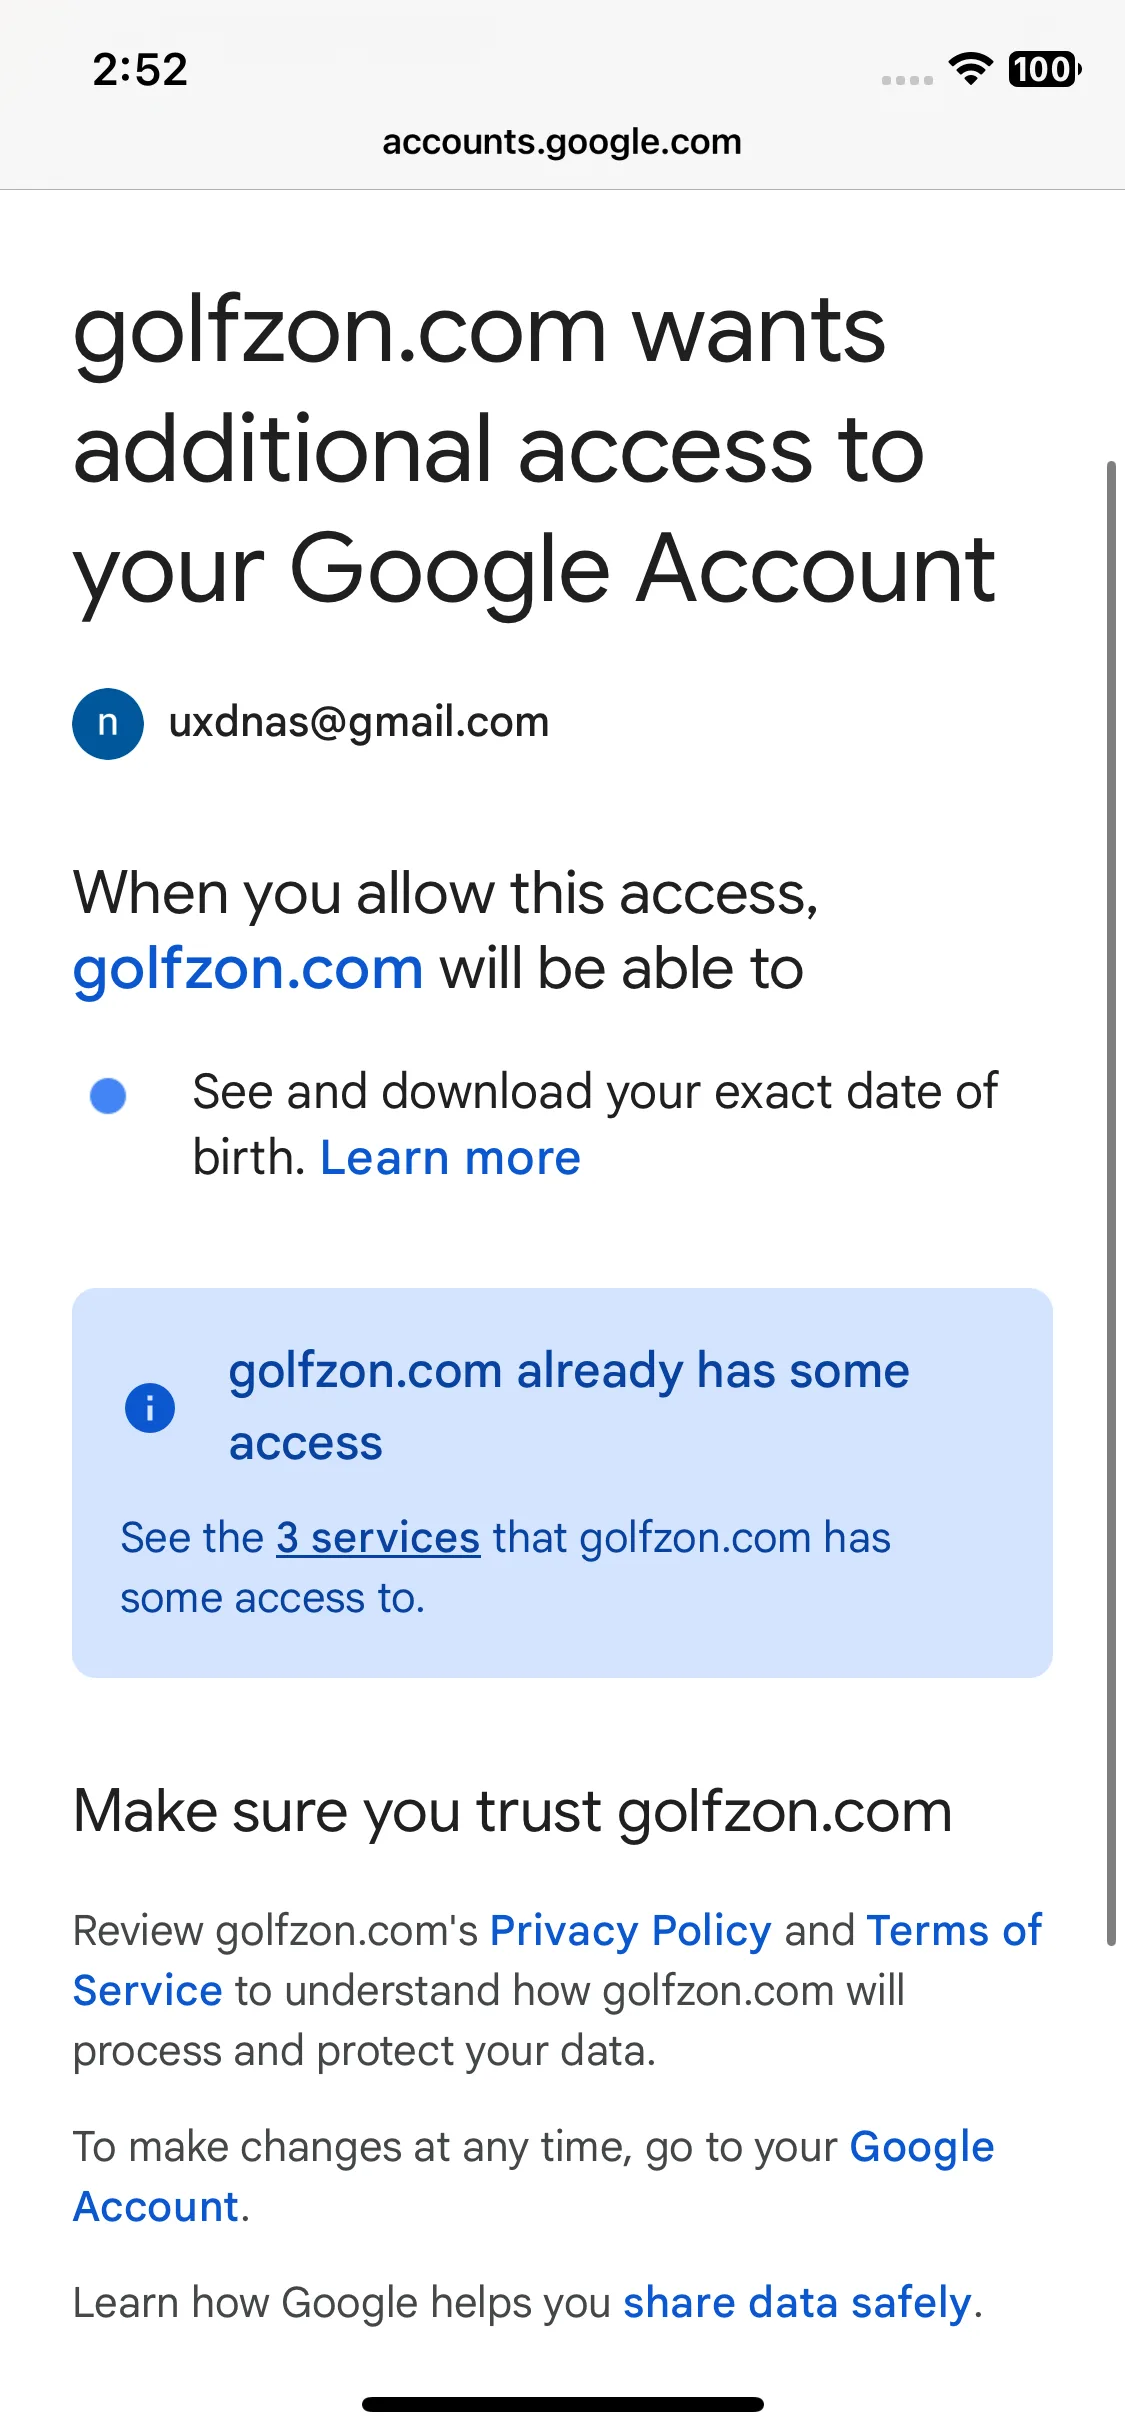Image resolution: width=1125 pixels, height=2436 pixels.
Task: Tap the cellular signal dots indicator
Action: pyautogui.click(x=907, y=80)
